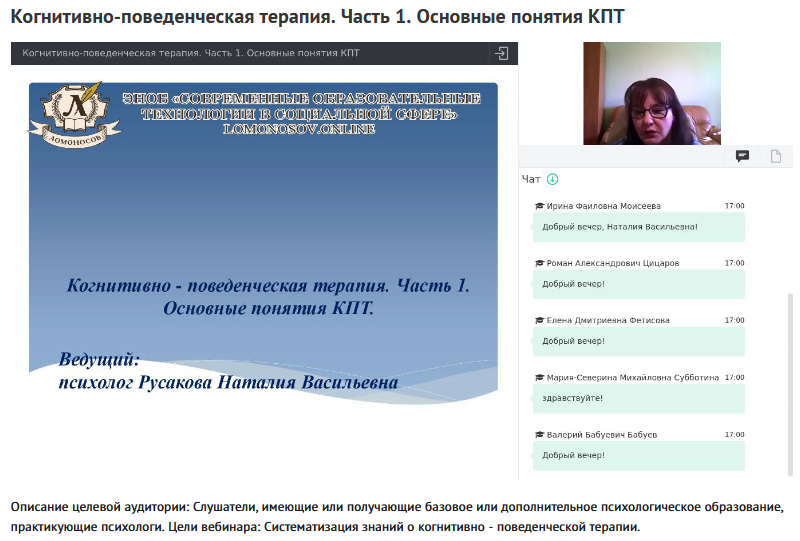Click the presenter webcam video
This screenshot has height=541, width=800.
[652, 93]
